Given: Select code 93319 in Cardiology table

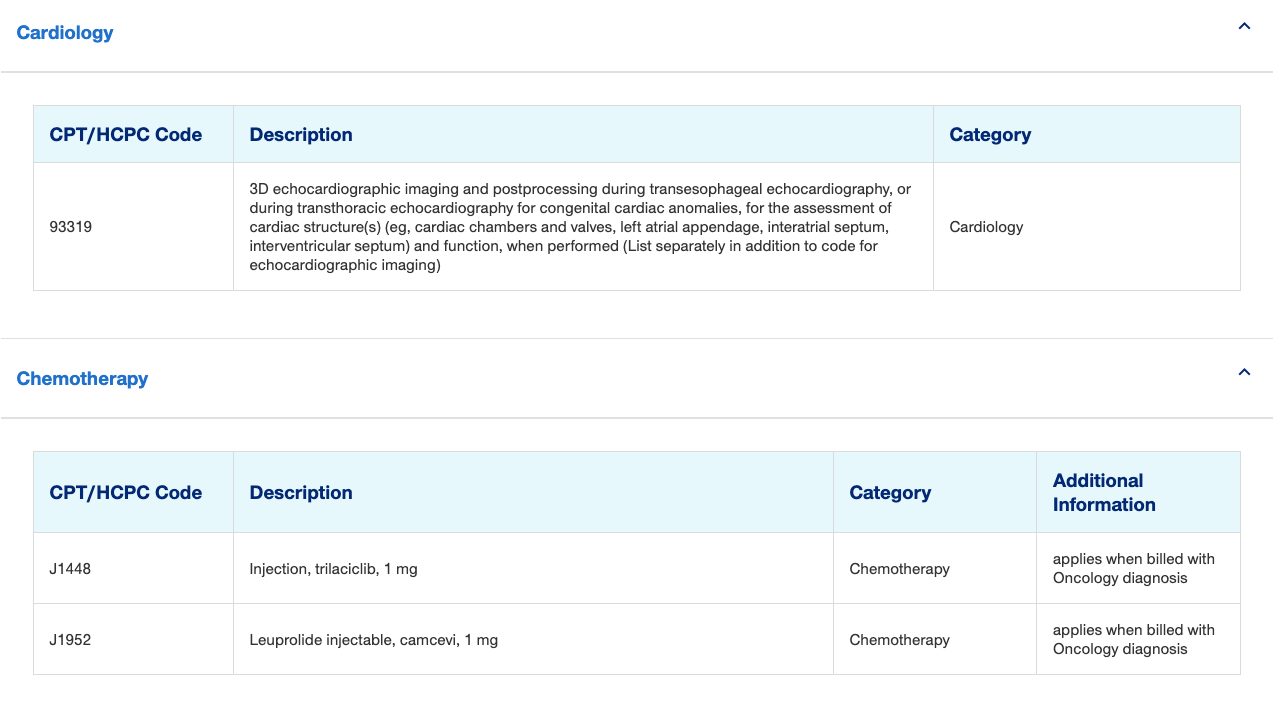Looking at the screenshot, I should [70, 227].
